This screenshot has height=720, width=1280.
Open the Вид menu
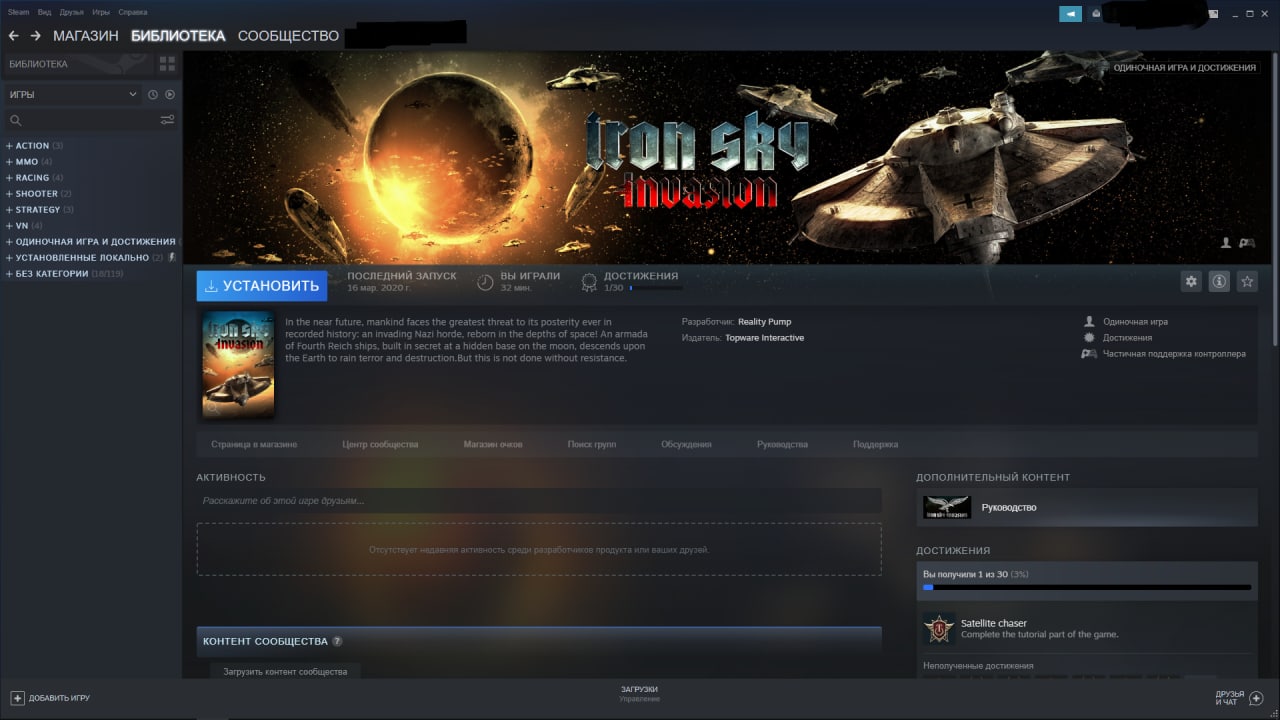[x=44, y=12]
